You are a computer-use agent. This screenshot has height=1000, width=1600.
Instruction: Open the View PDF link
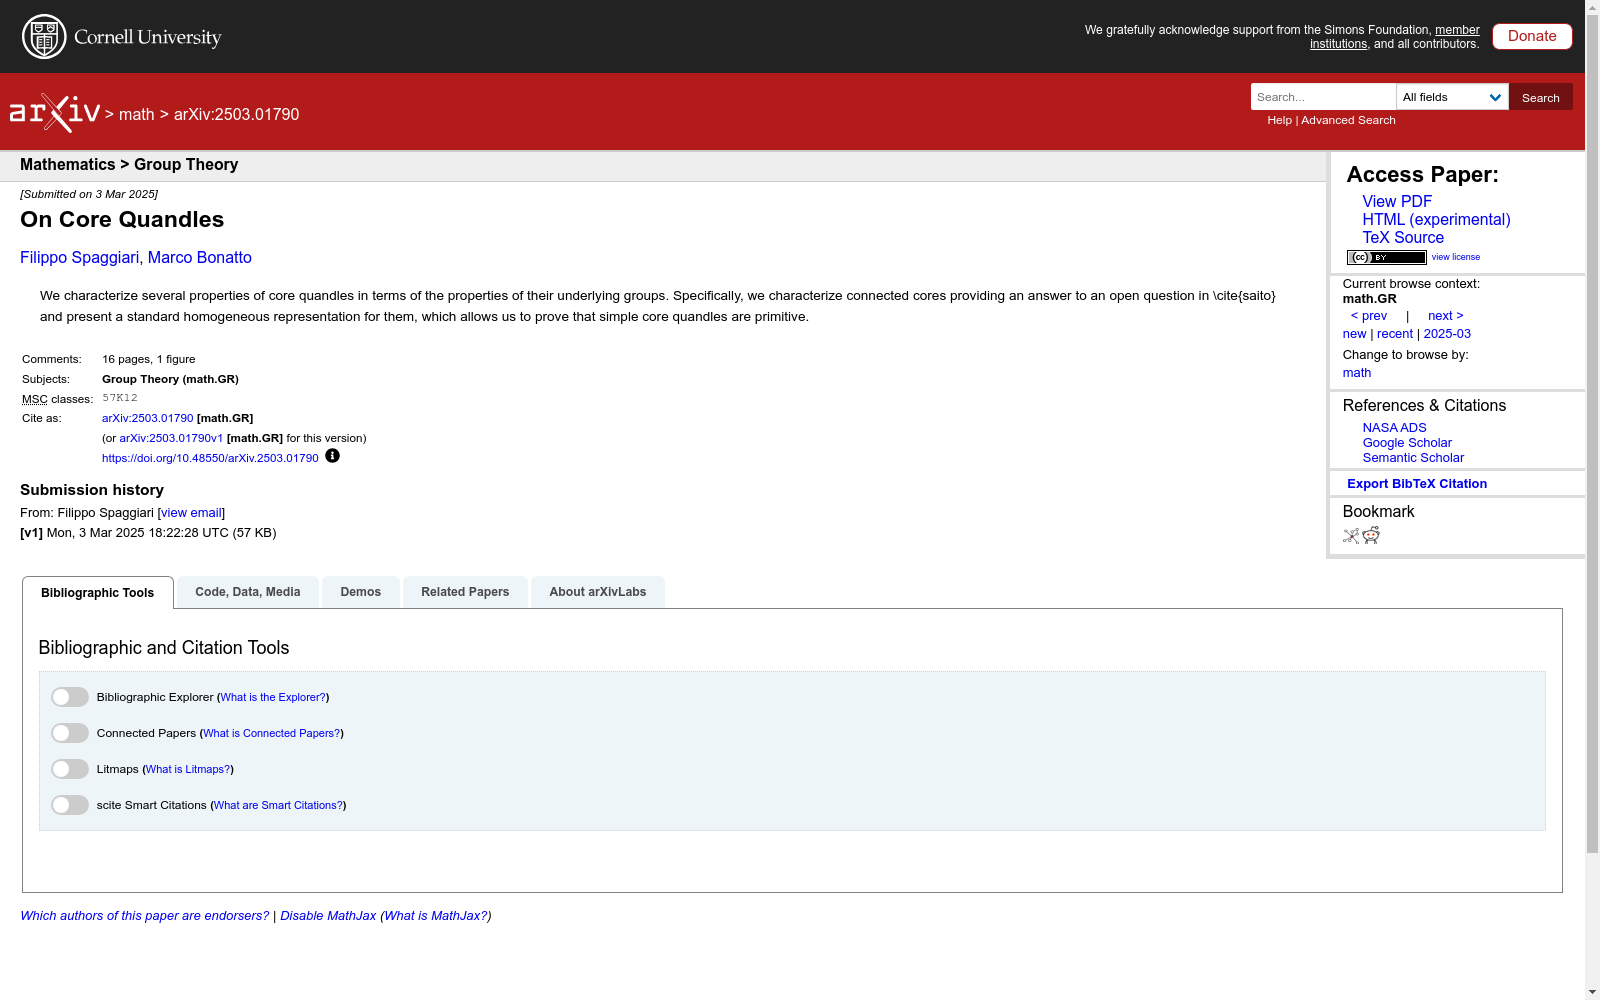point(1397,202)
